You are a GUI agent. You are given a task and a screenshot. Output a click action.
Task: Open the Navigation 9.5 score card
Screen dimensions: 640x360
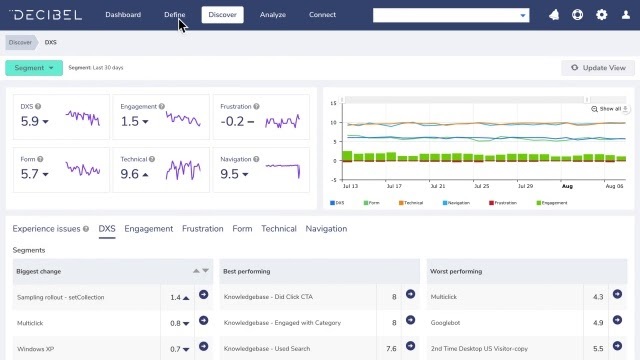(261, 170)
